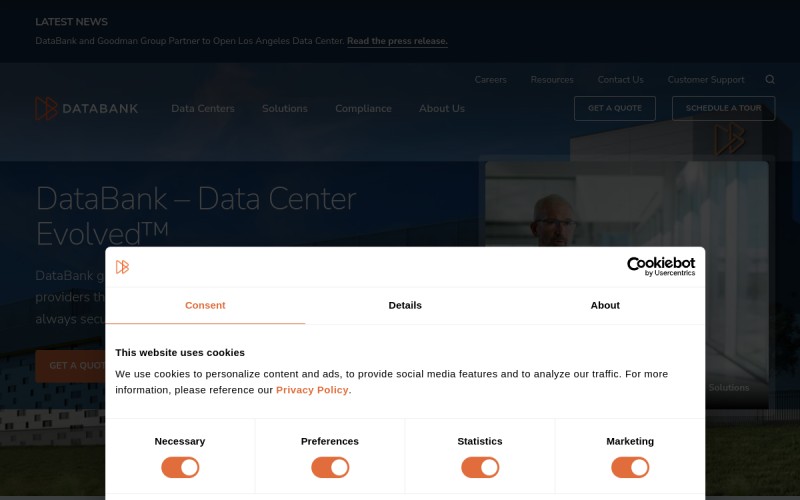This screenshot has height=500, width=800.
Task: Open the About Us menu
Action: [x=442, y=109]
